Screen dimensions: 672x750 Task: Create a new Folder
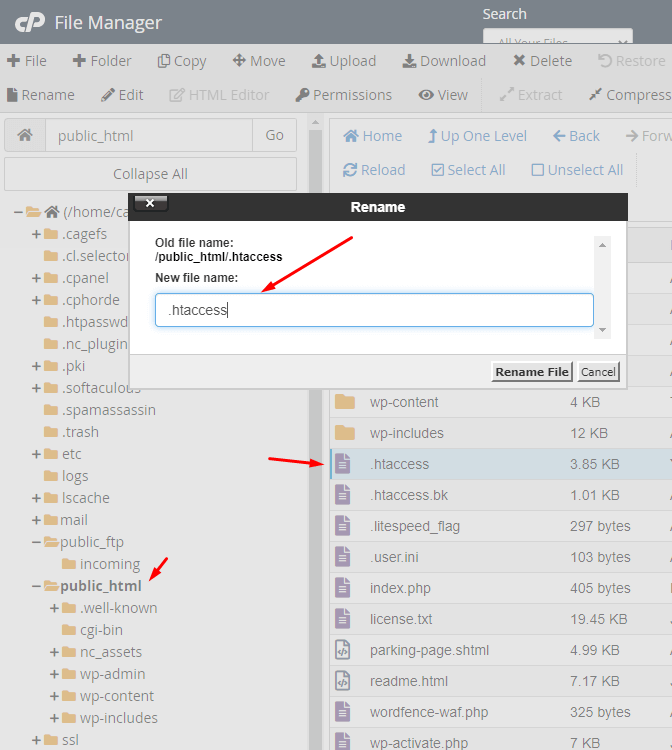coord(102,61)
